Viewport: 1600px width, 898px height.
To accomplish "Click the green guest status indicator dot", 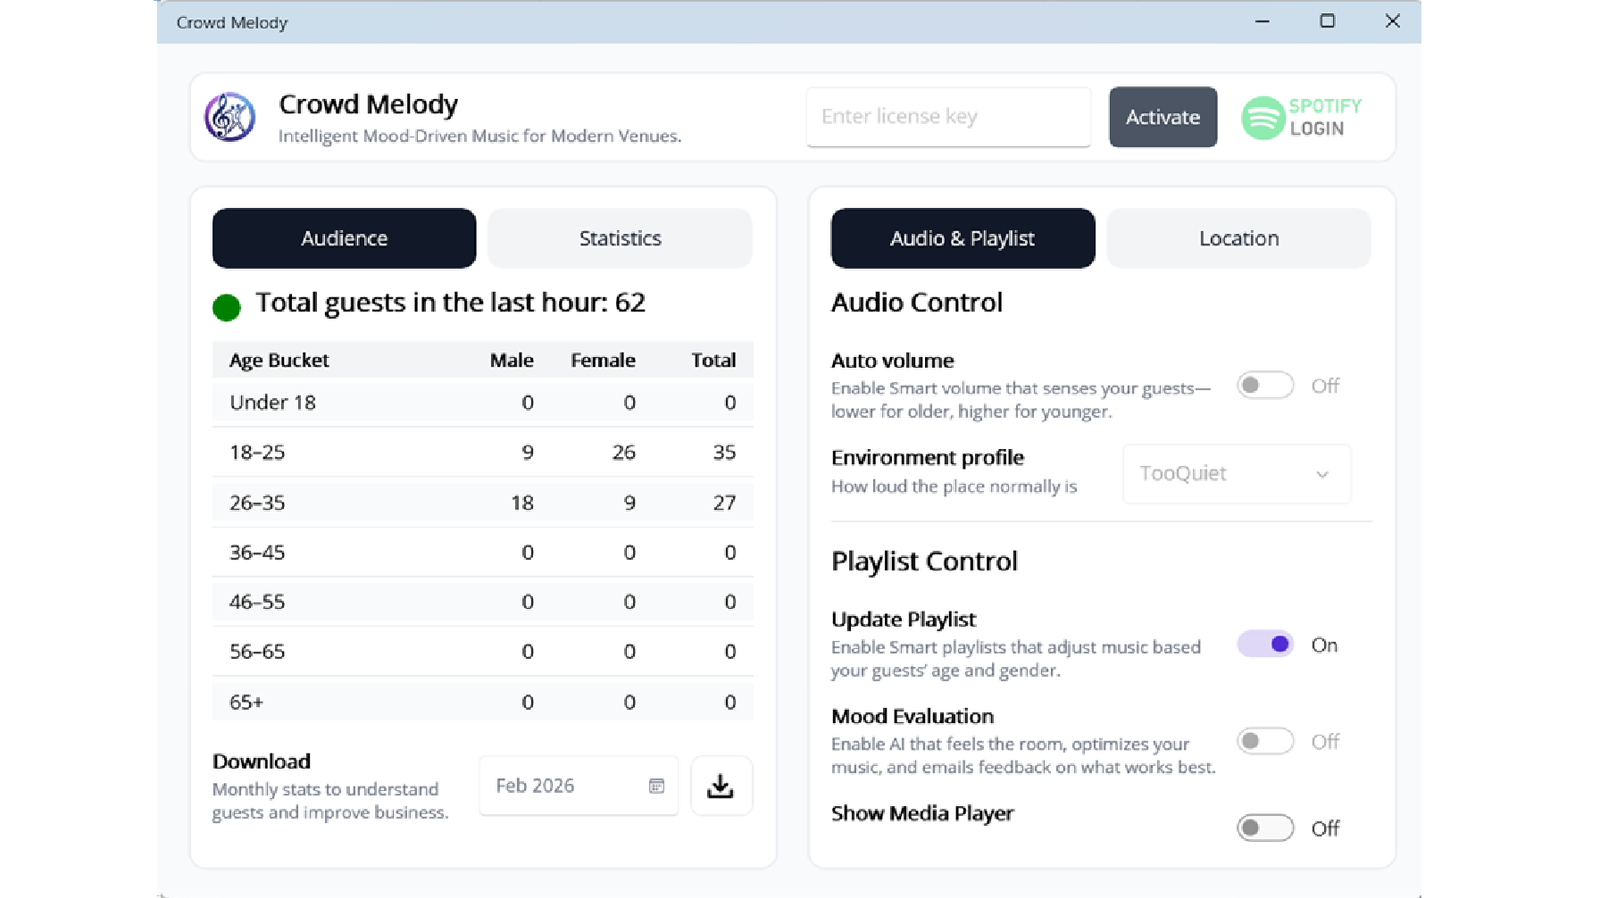I will click(227, 307).
